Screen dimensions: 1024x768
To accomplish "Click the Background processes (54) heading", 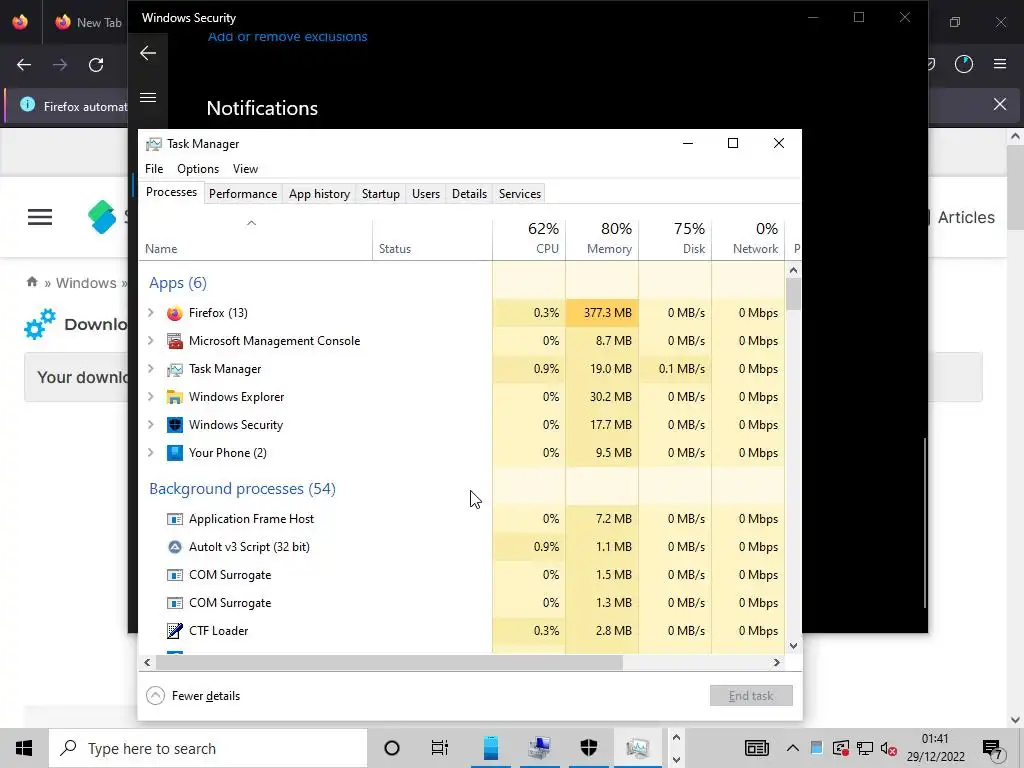I will pos(242,489).
